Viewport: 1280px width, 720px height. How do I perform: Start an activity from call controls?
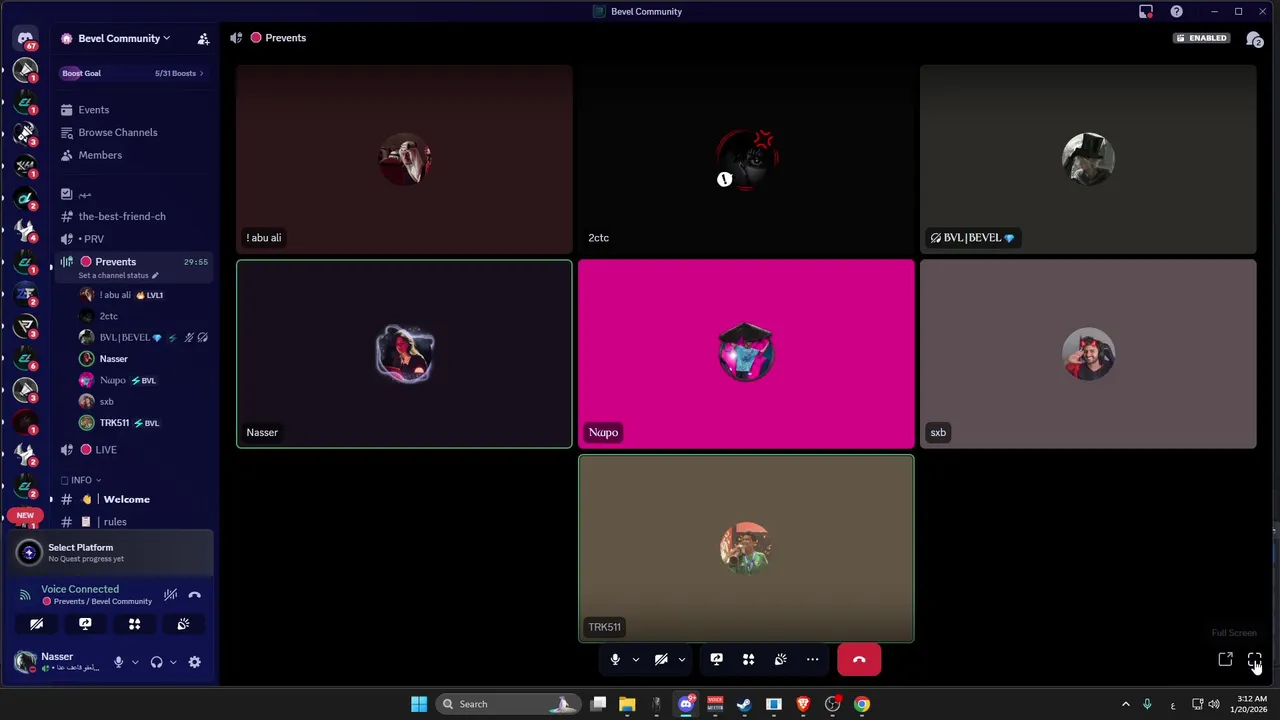point(748,660)
